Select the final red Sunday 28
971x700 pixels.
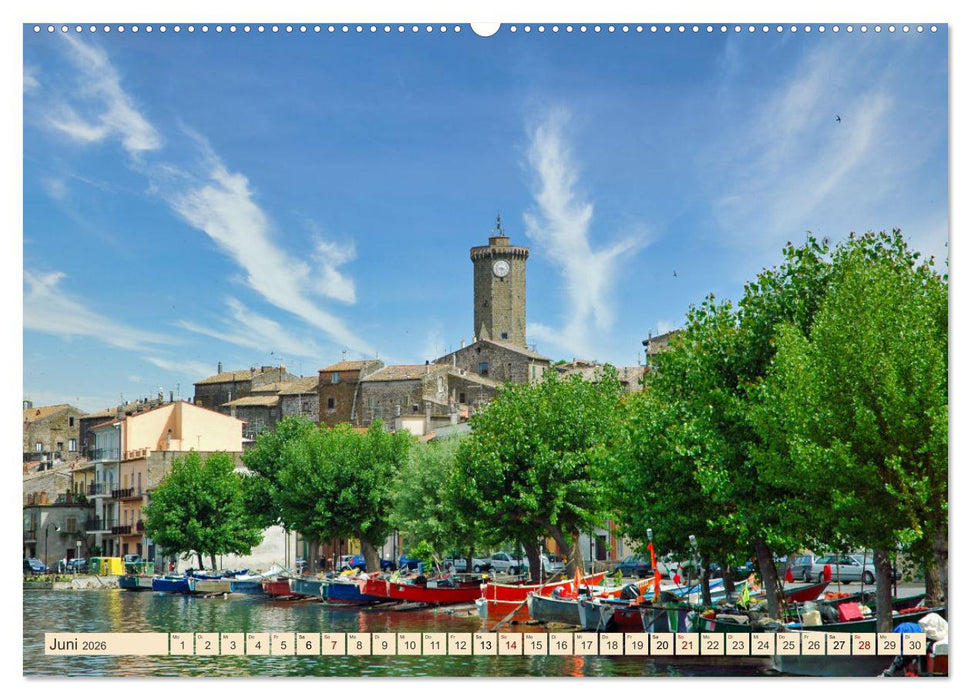(x=863, y=646)
